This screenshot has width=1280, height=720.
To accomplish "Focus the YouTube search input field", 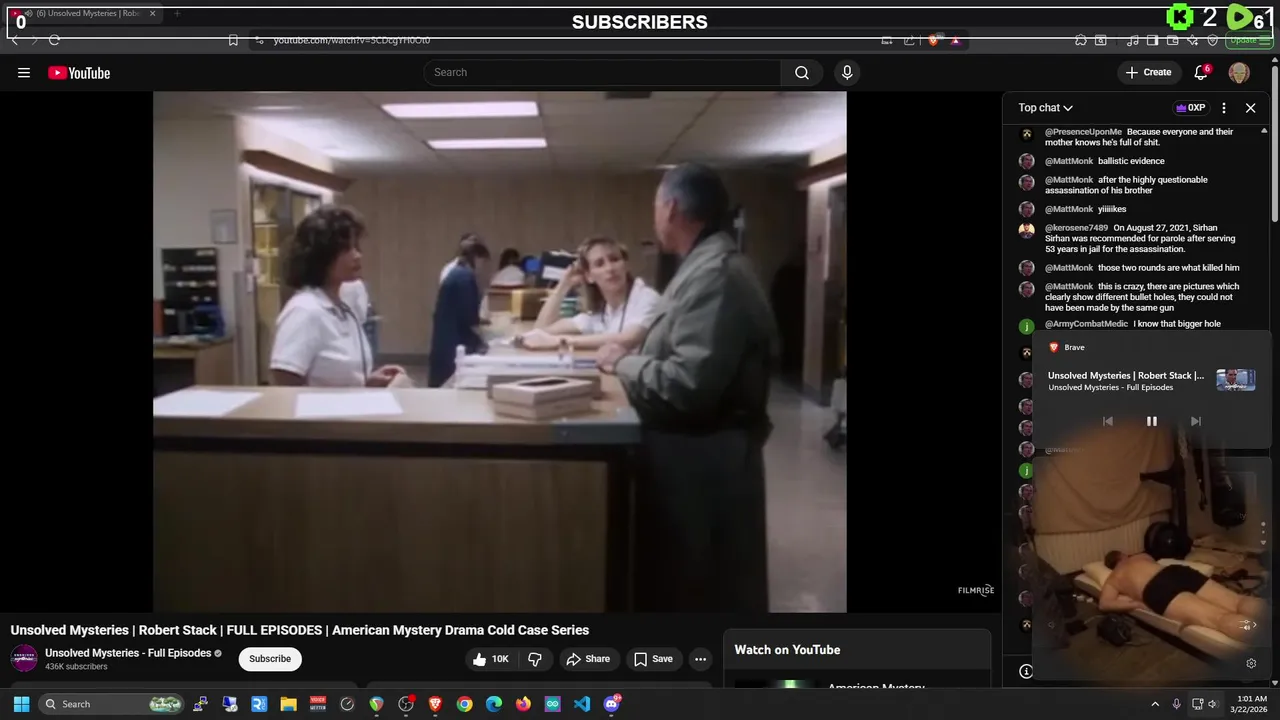I will point(604,72).
